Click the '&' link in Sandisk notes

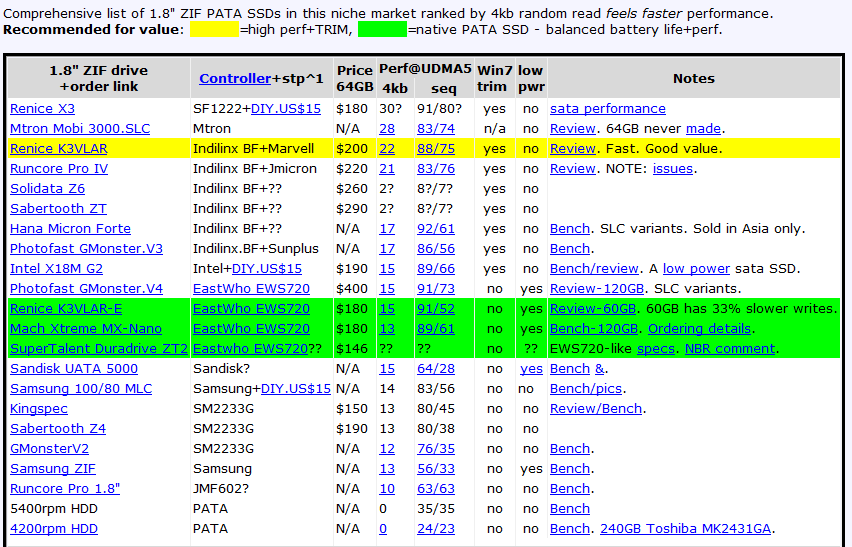(599, 369)
